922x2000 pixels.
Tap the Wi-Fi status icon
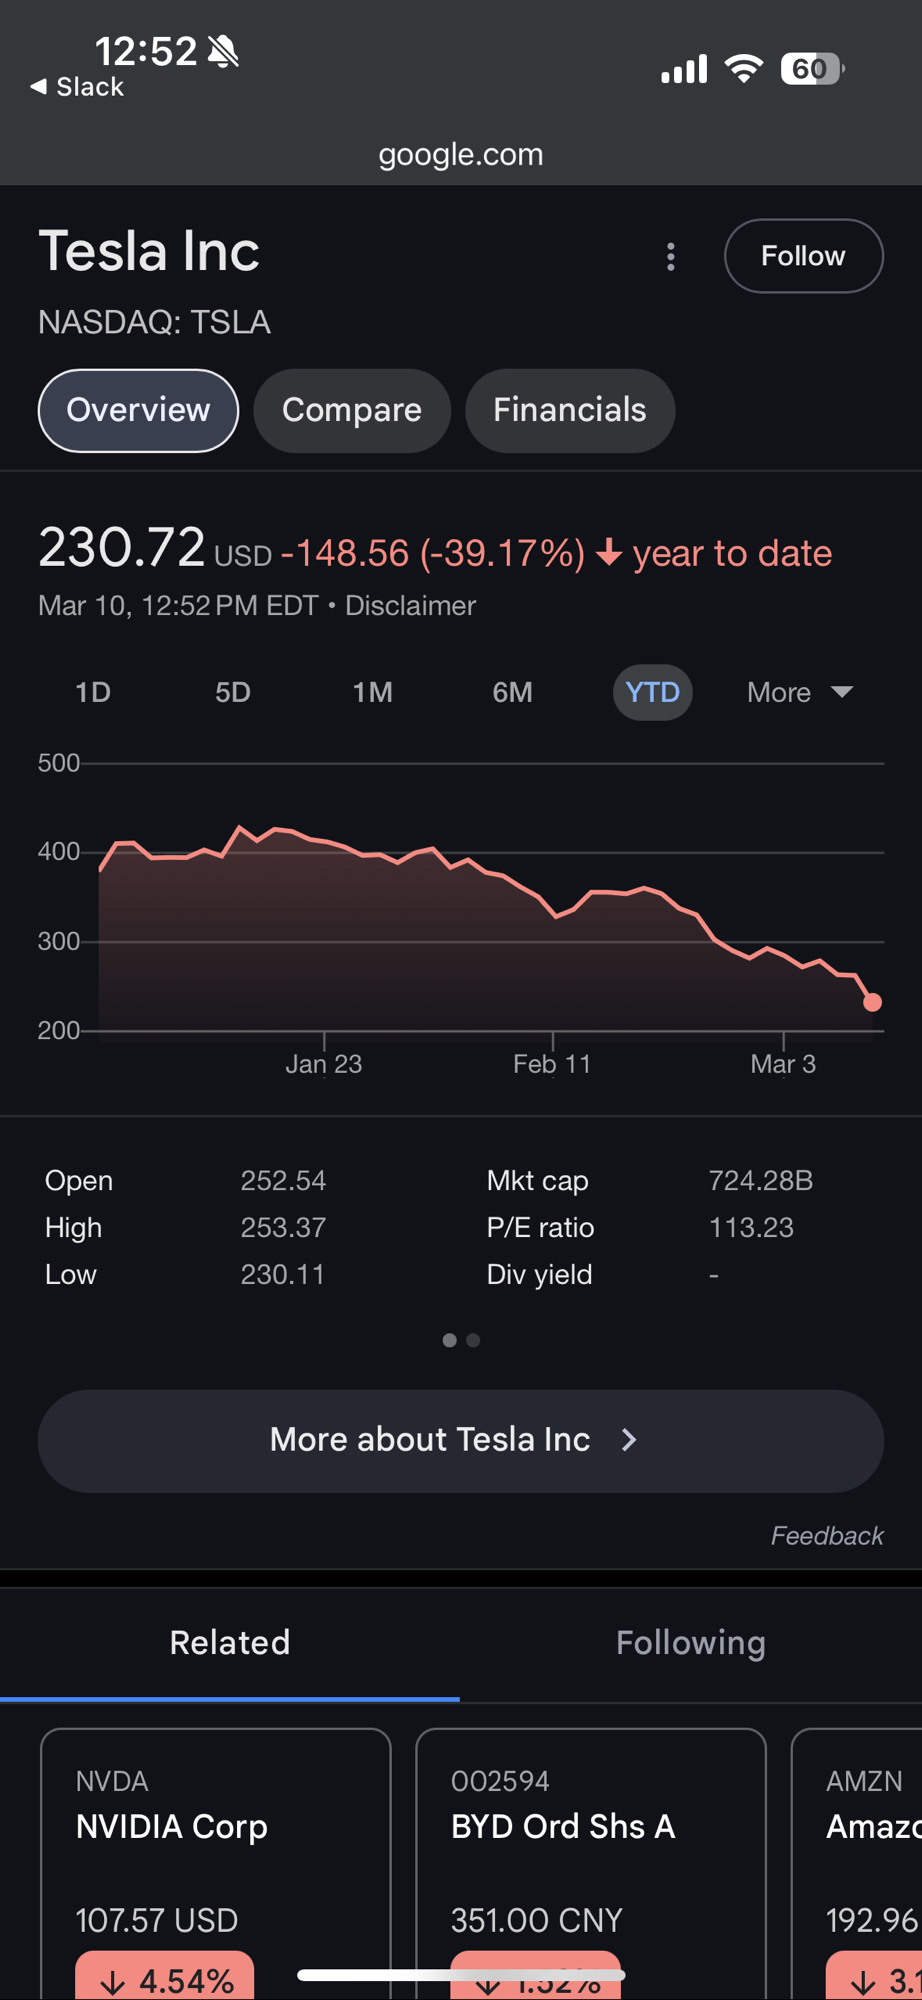pyautogui.click(x=743, y=69)
